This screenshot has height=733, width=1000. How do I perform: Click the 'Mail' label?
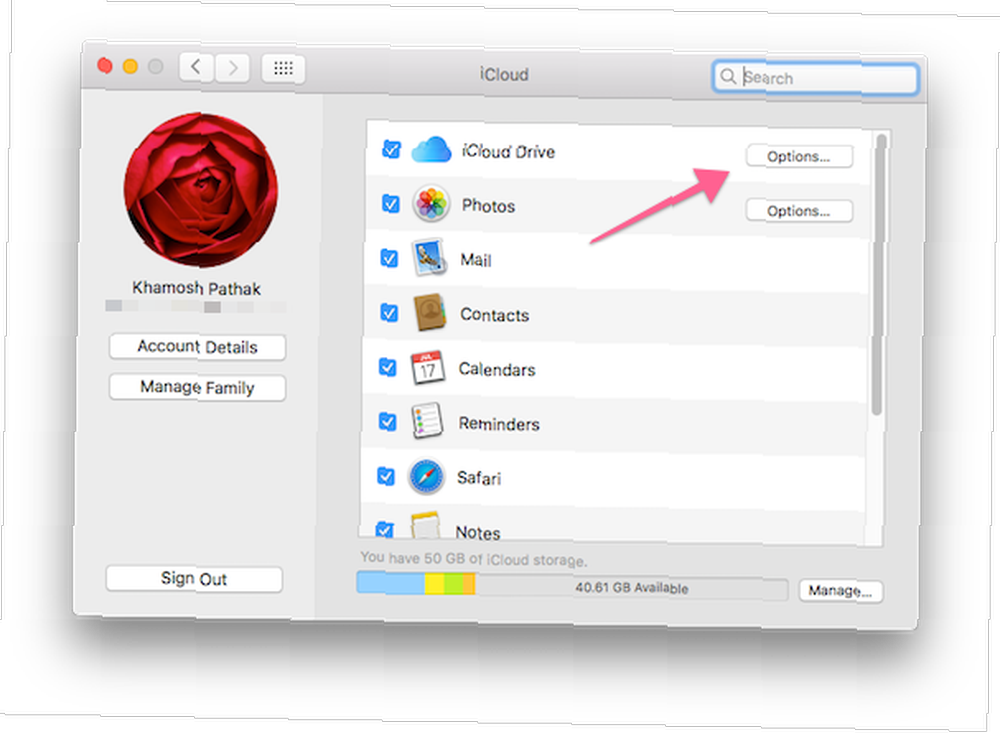click(x=476, y=260)
